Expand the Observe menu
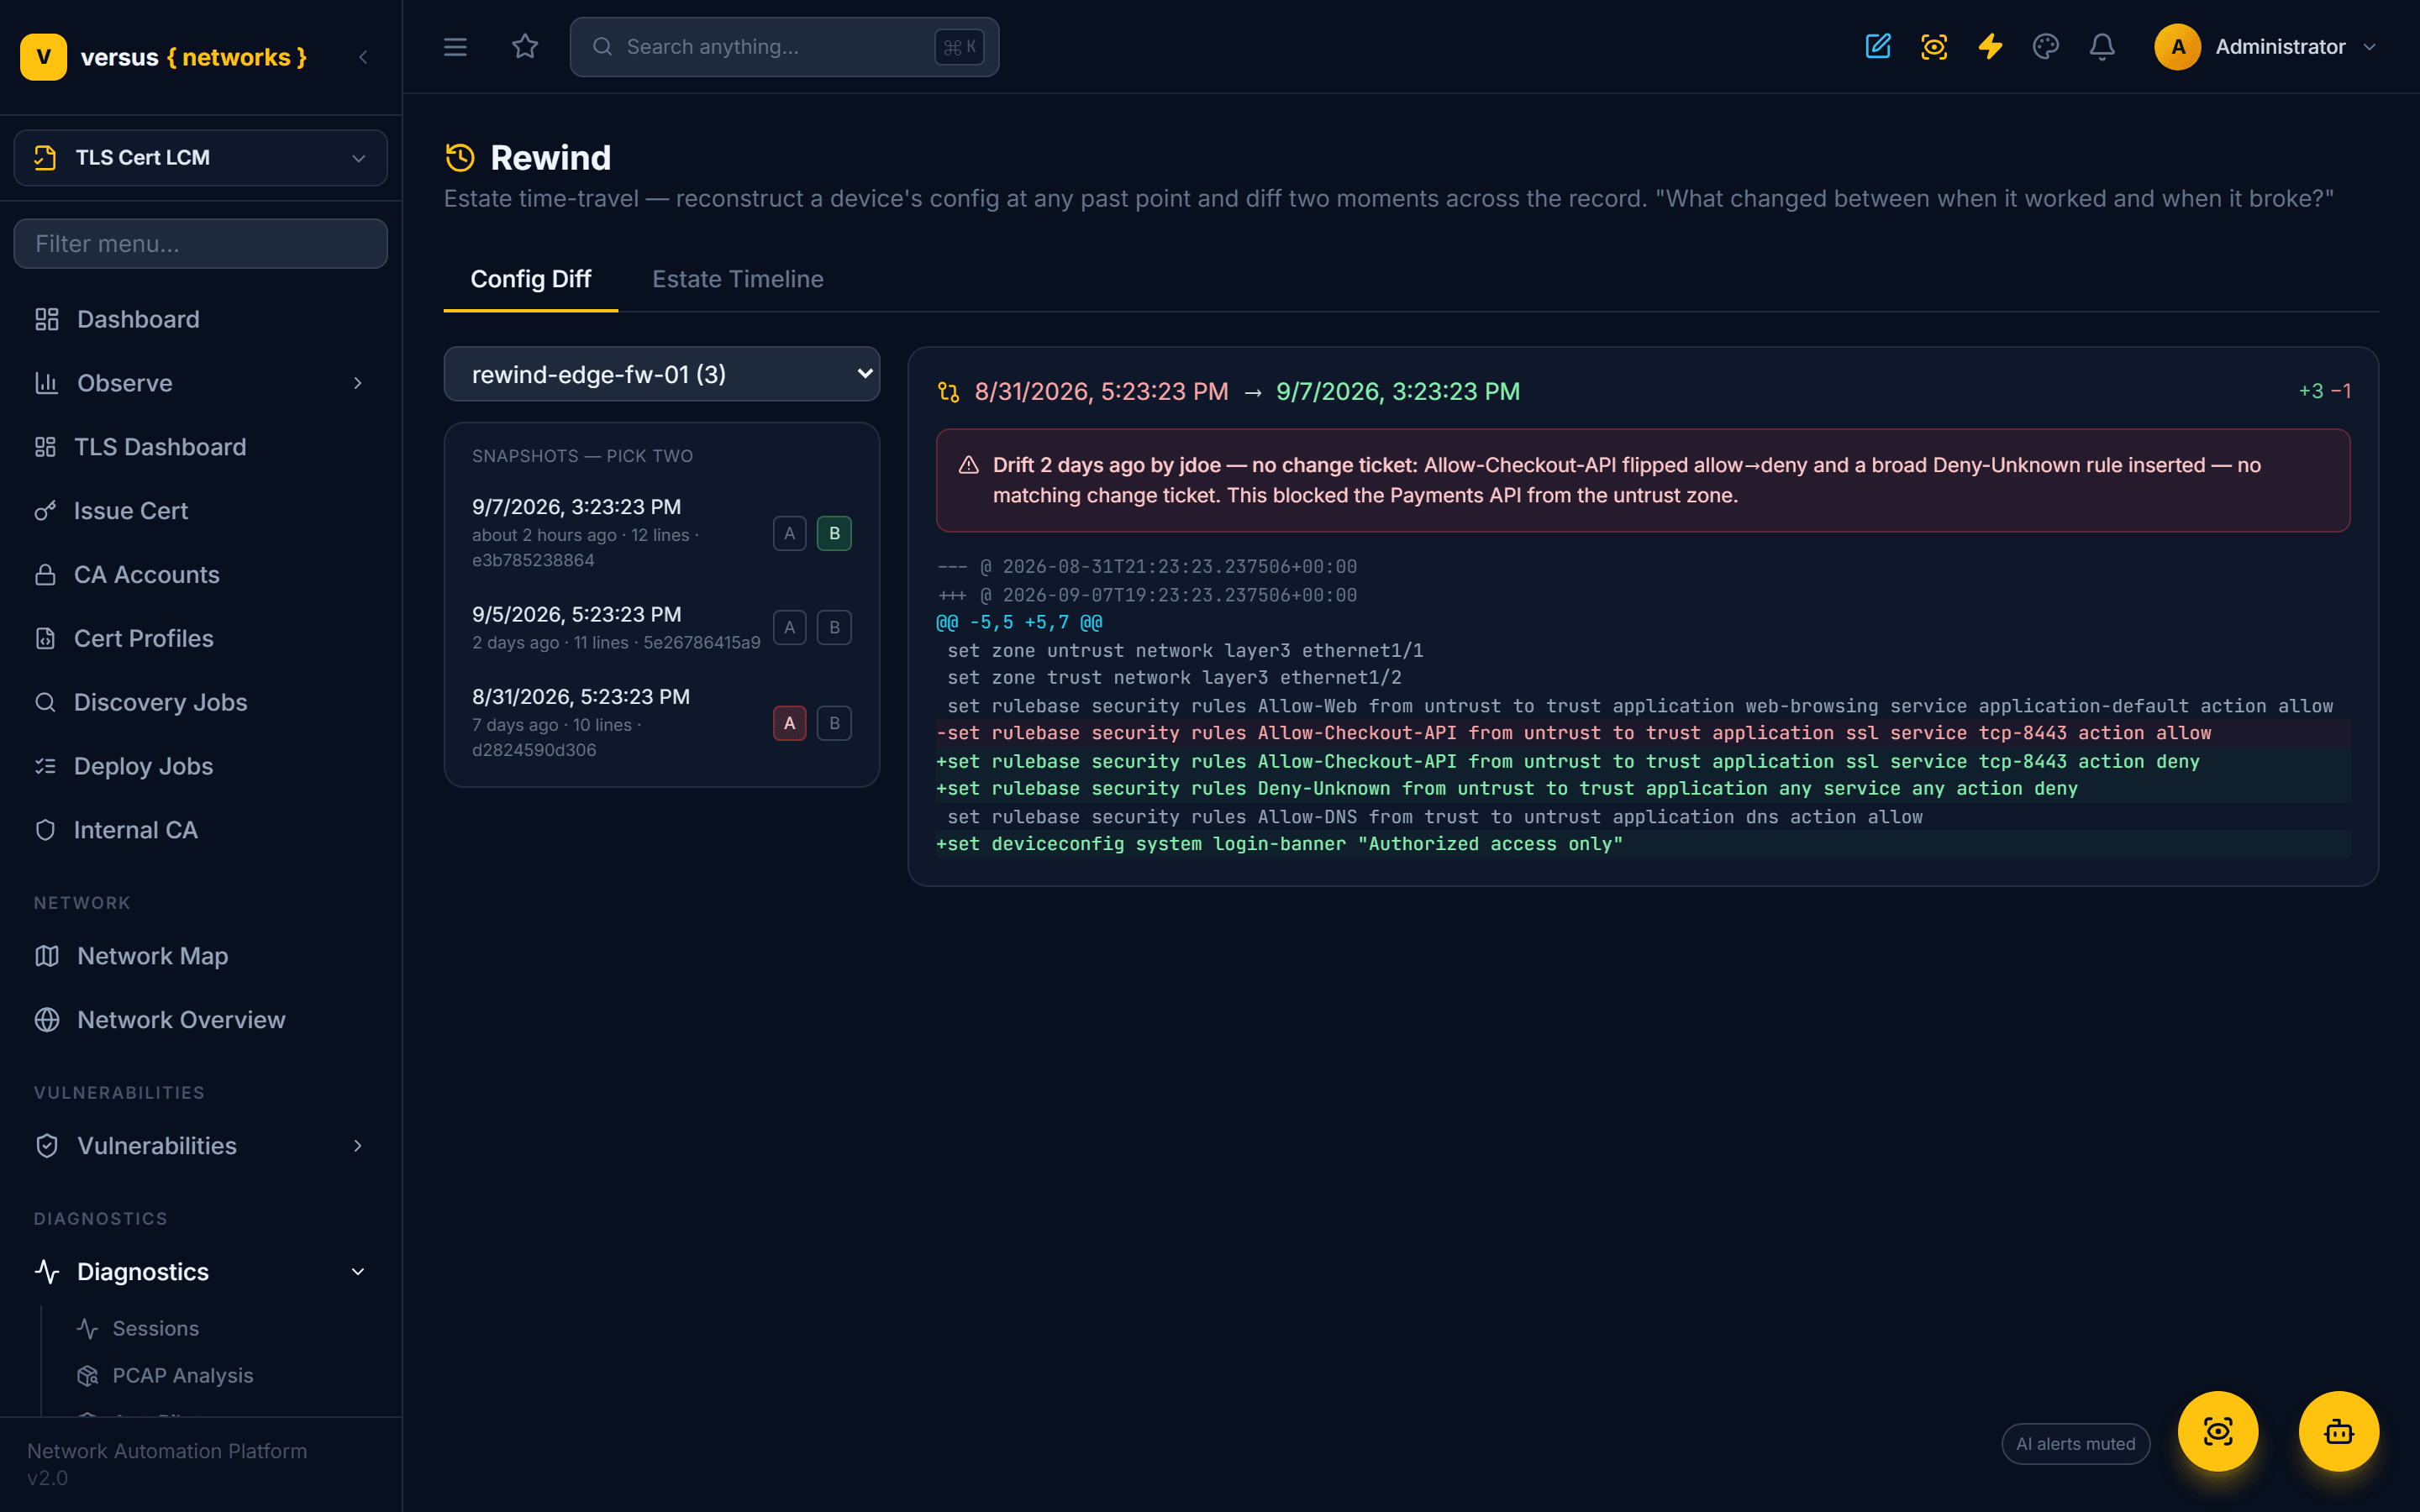Image resolution: width=2420 pixels, height=1512 pixels. tap(200, 383)
